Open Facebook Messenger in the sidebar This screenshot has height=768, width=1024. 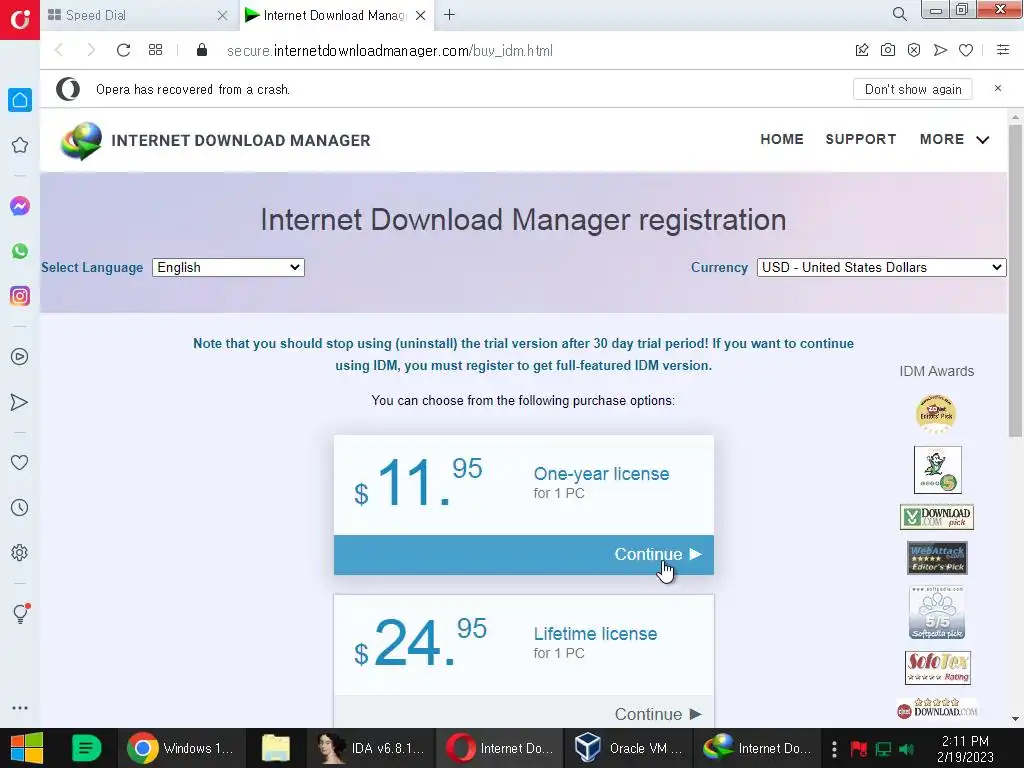[x=20, y=206]
